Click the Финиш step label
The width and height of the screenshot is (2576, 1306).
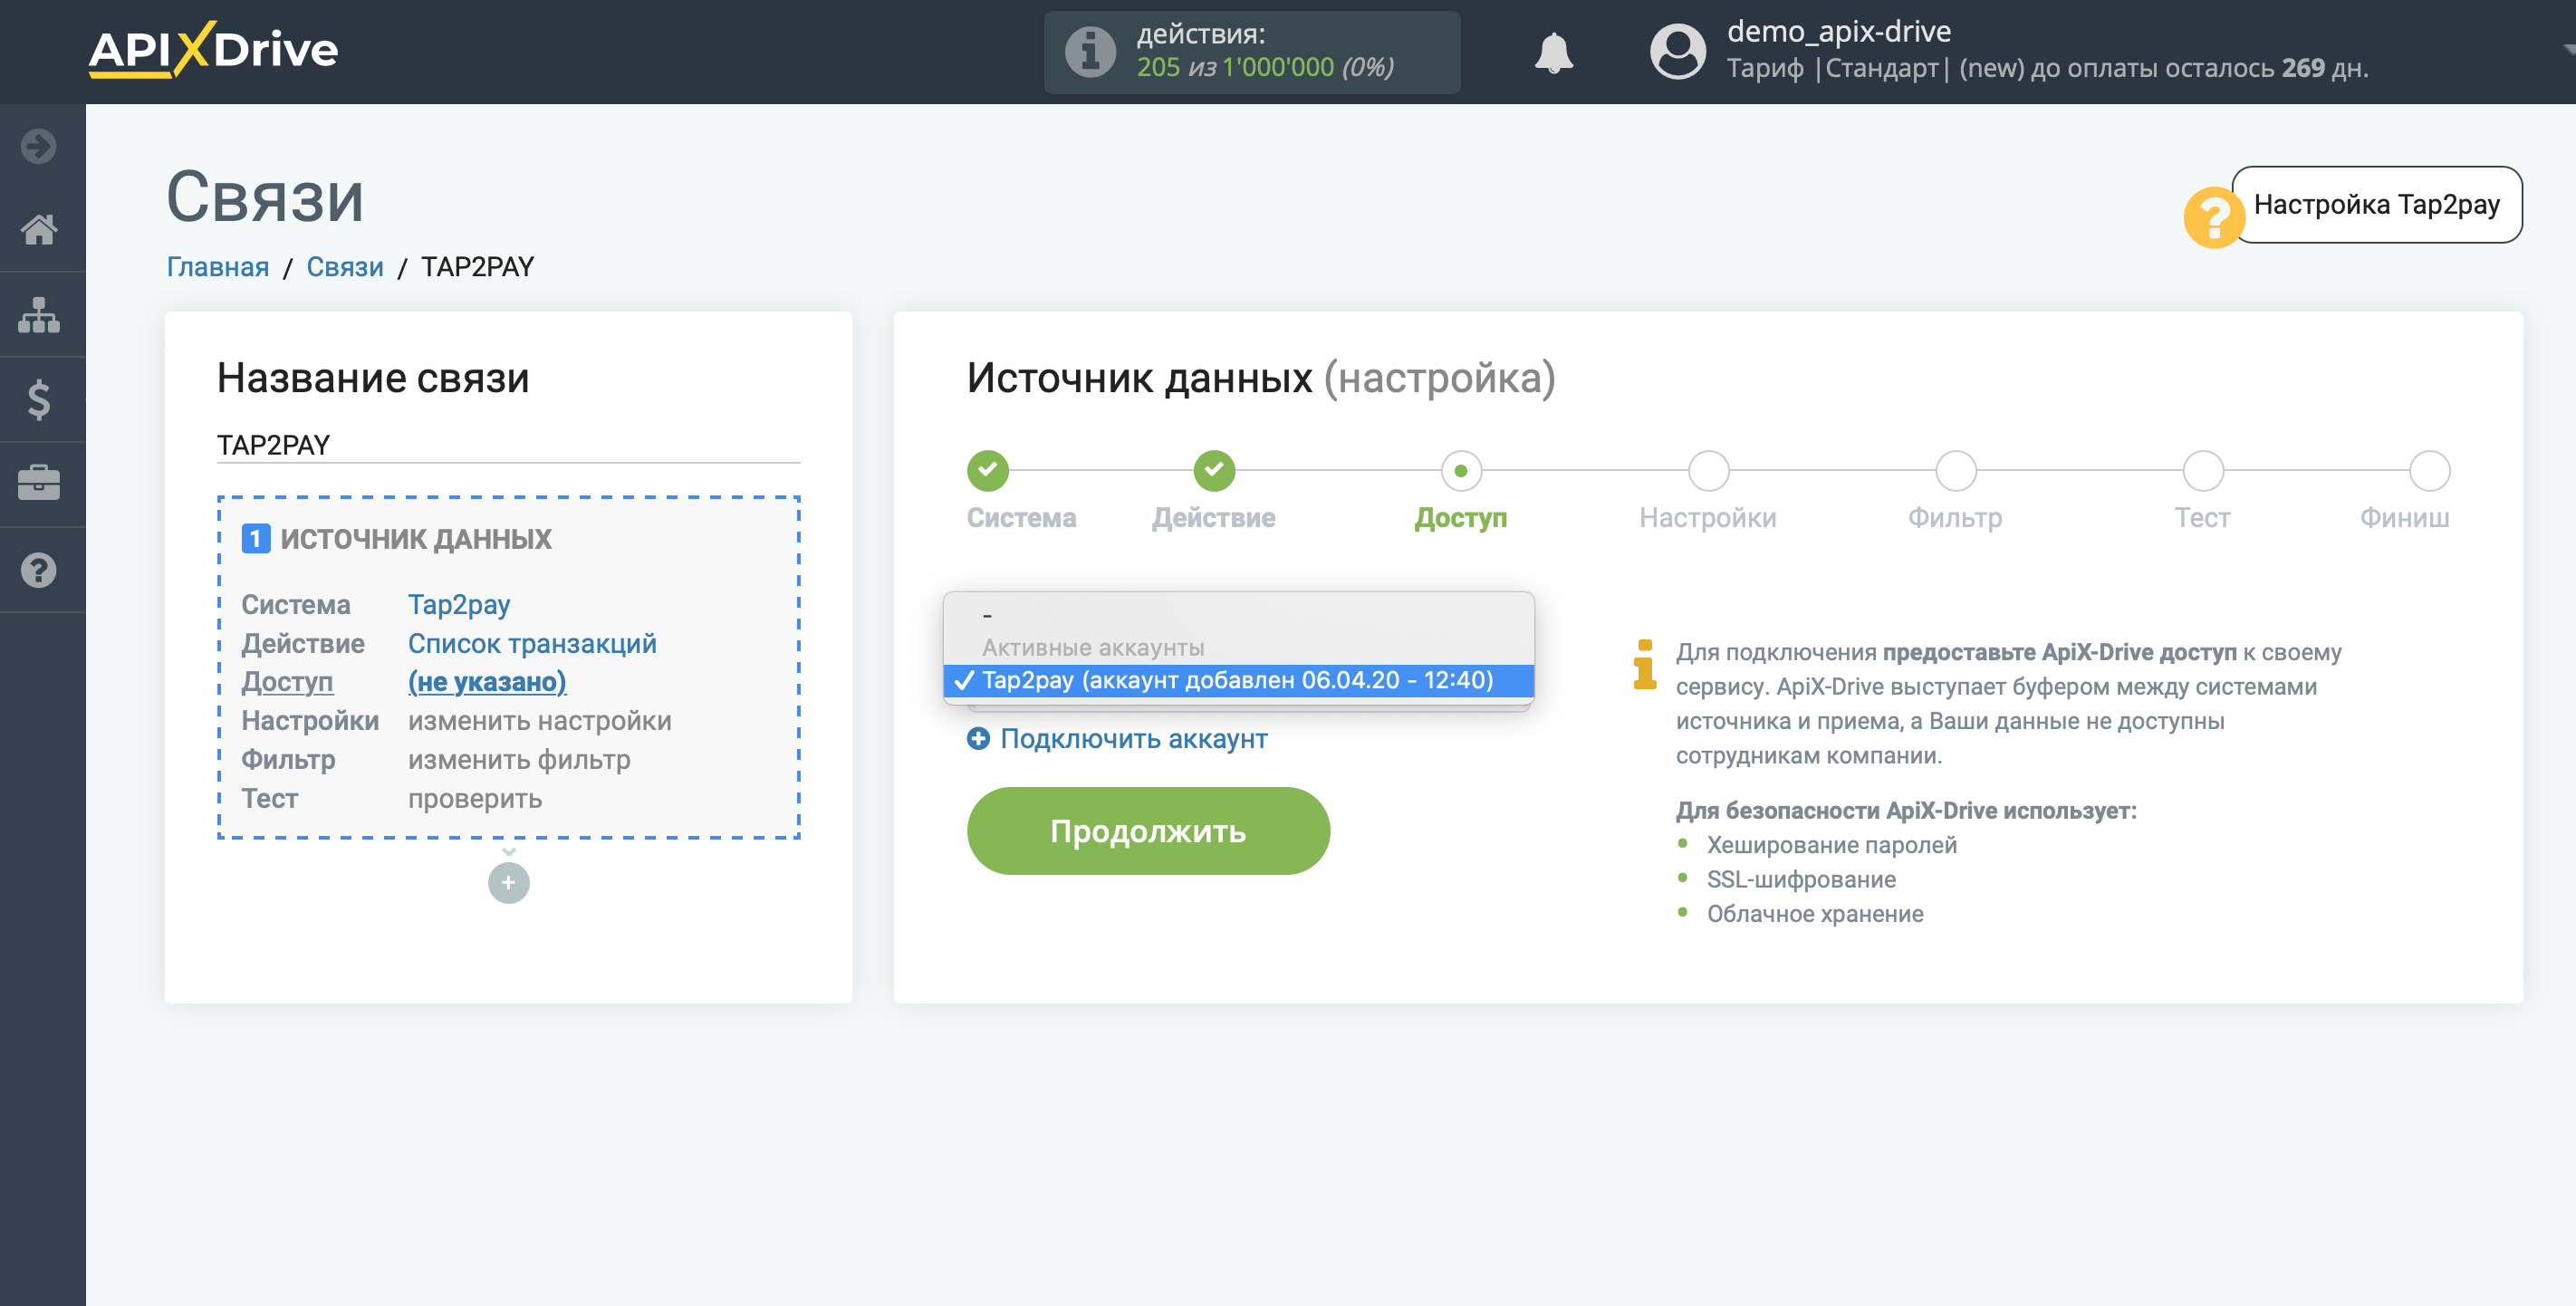(2404, 518)
